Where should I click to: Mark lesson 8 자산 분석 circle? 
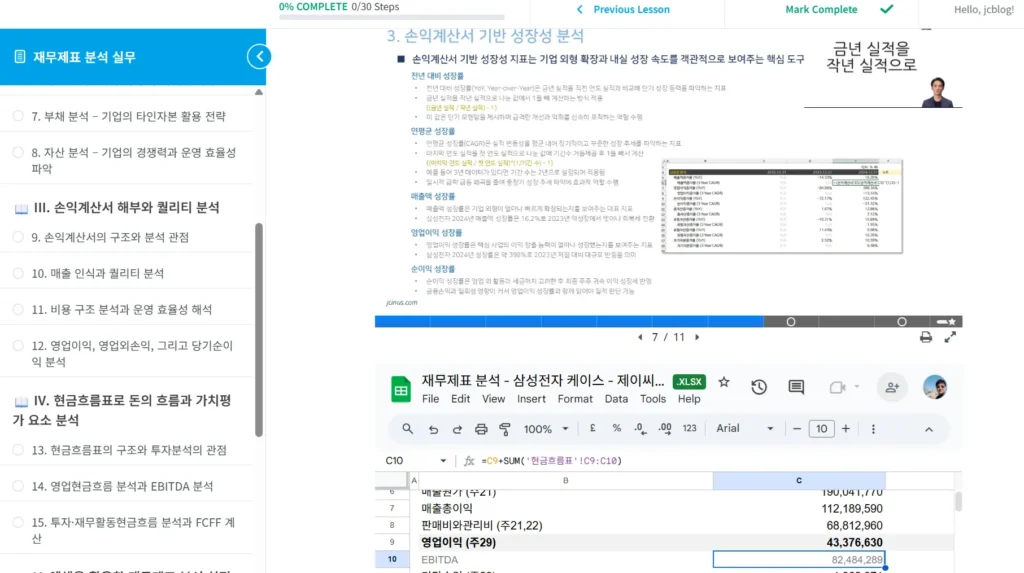18,152
